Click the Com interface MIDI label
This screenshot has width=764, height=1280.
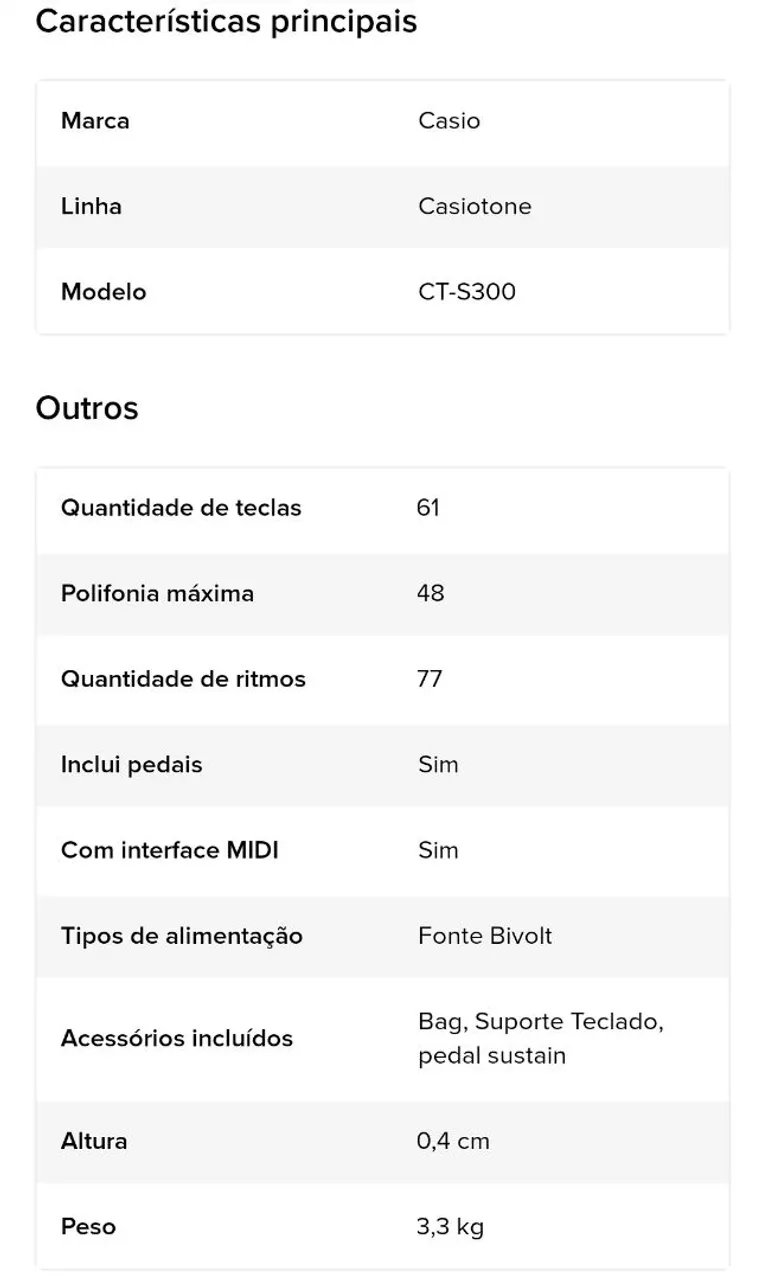coord(170,851)
